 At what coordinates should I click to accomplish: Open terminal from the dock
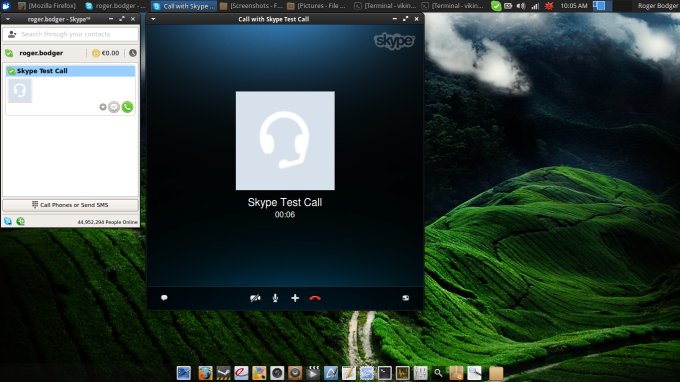(384, 373)
